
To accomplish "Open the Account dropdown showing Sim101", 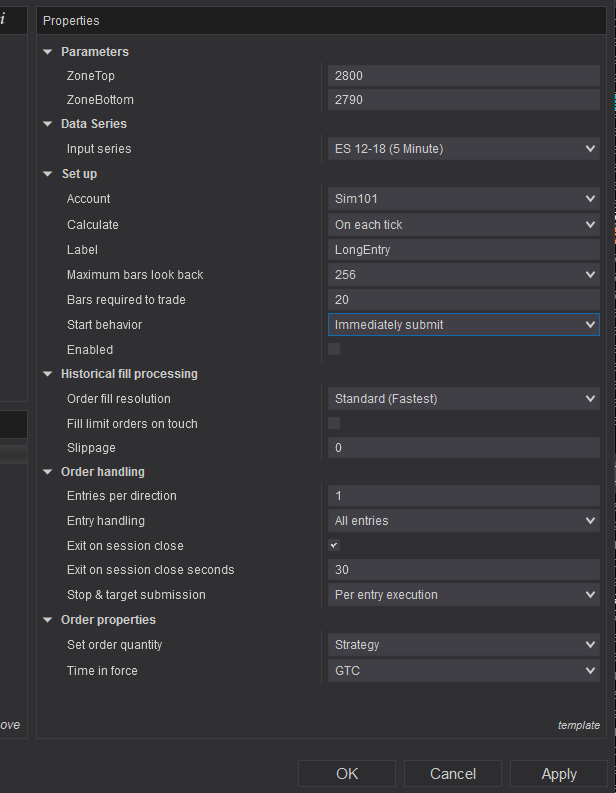I will [464, 199].
